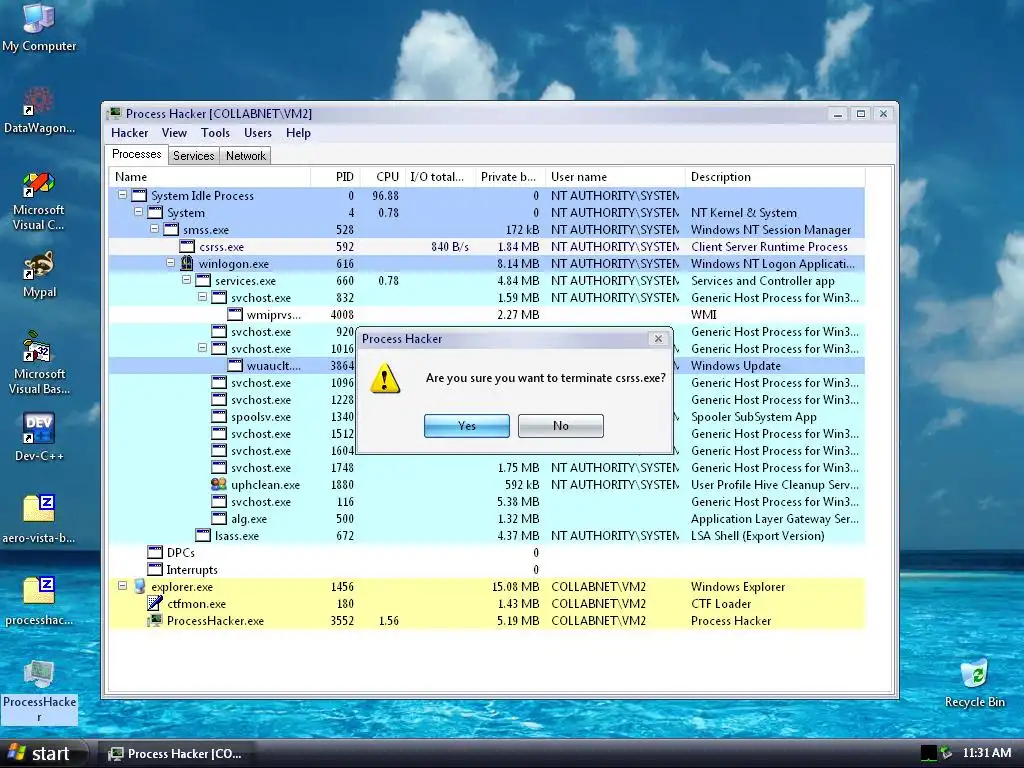Viewport: 1024px width, 768px height.
Task: Click the ProcessHacker.exe process icon
Action: click(x=155, y=620)
